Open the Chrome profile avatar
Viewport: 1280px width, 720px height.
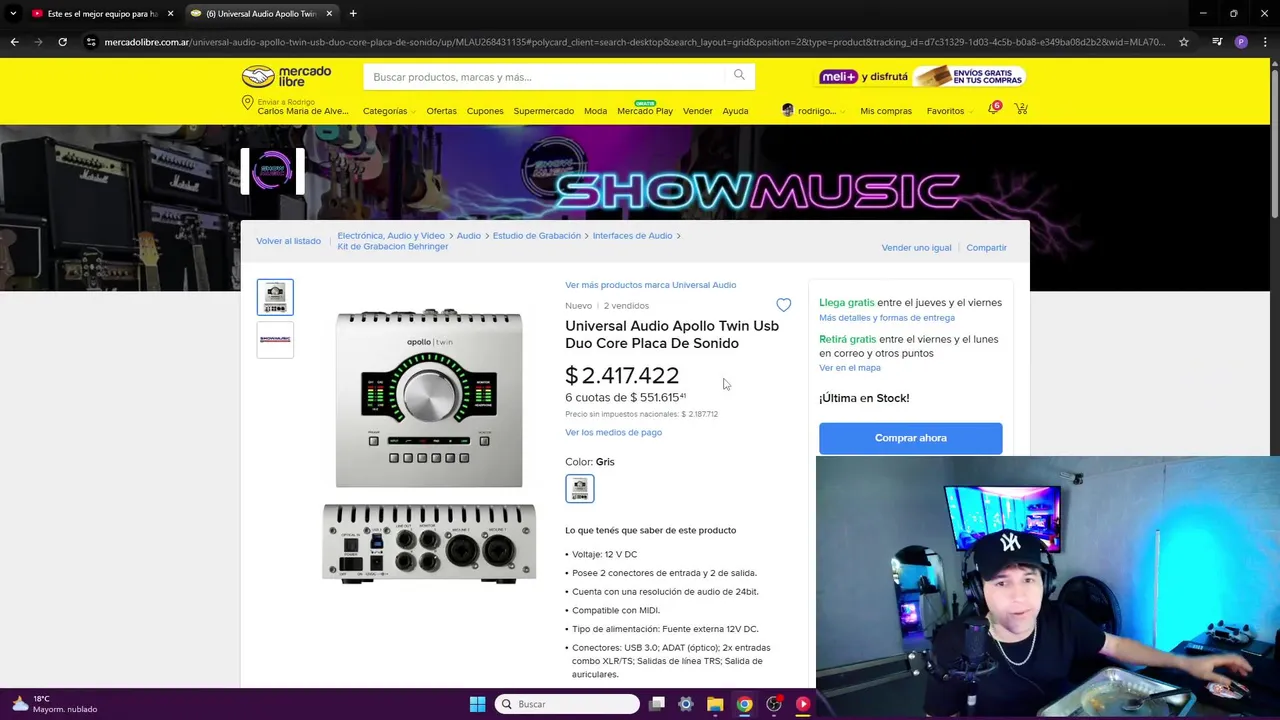tap(1241, 42)
